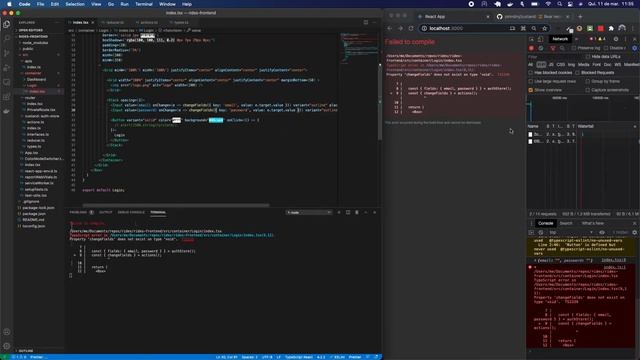
Task: Bookmark this page with the star icon
Action: [544, 29]
